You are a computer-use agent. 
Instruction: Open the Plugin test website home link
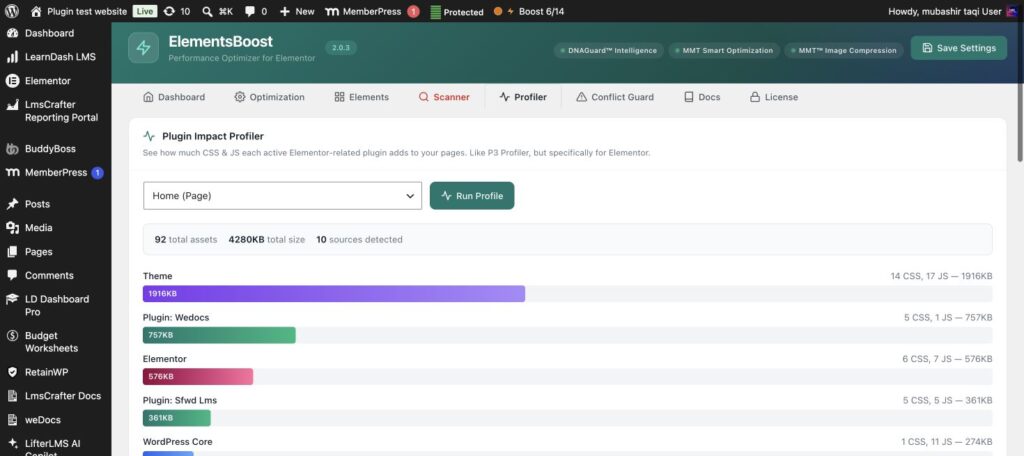(x=79, y=11)
